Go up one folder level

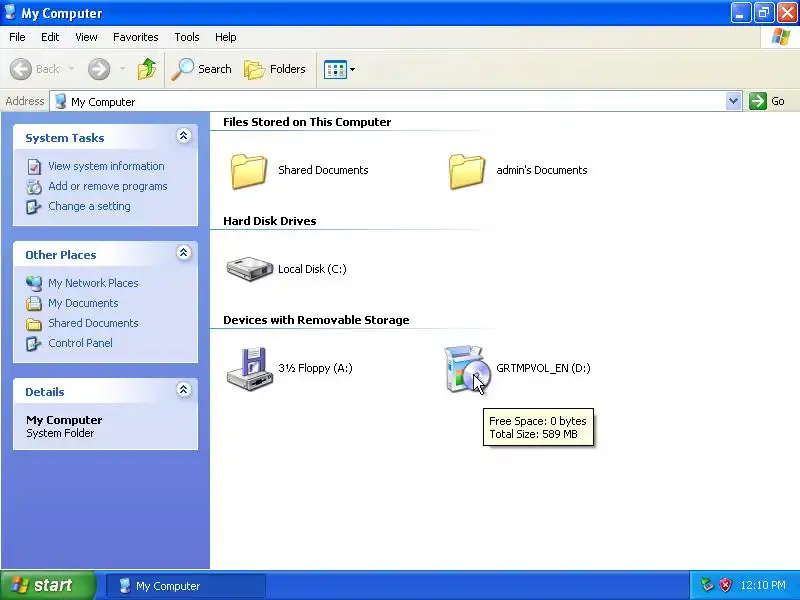(147, 69)
